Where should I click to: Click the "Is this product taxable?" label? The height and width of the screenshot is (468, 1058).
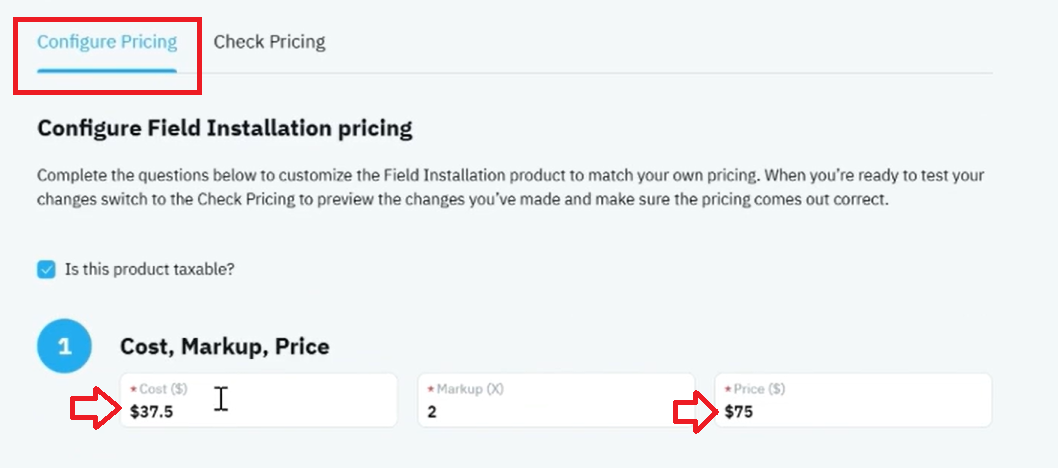(149, 270)
